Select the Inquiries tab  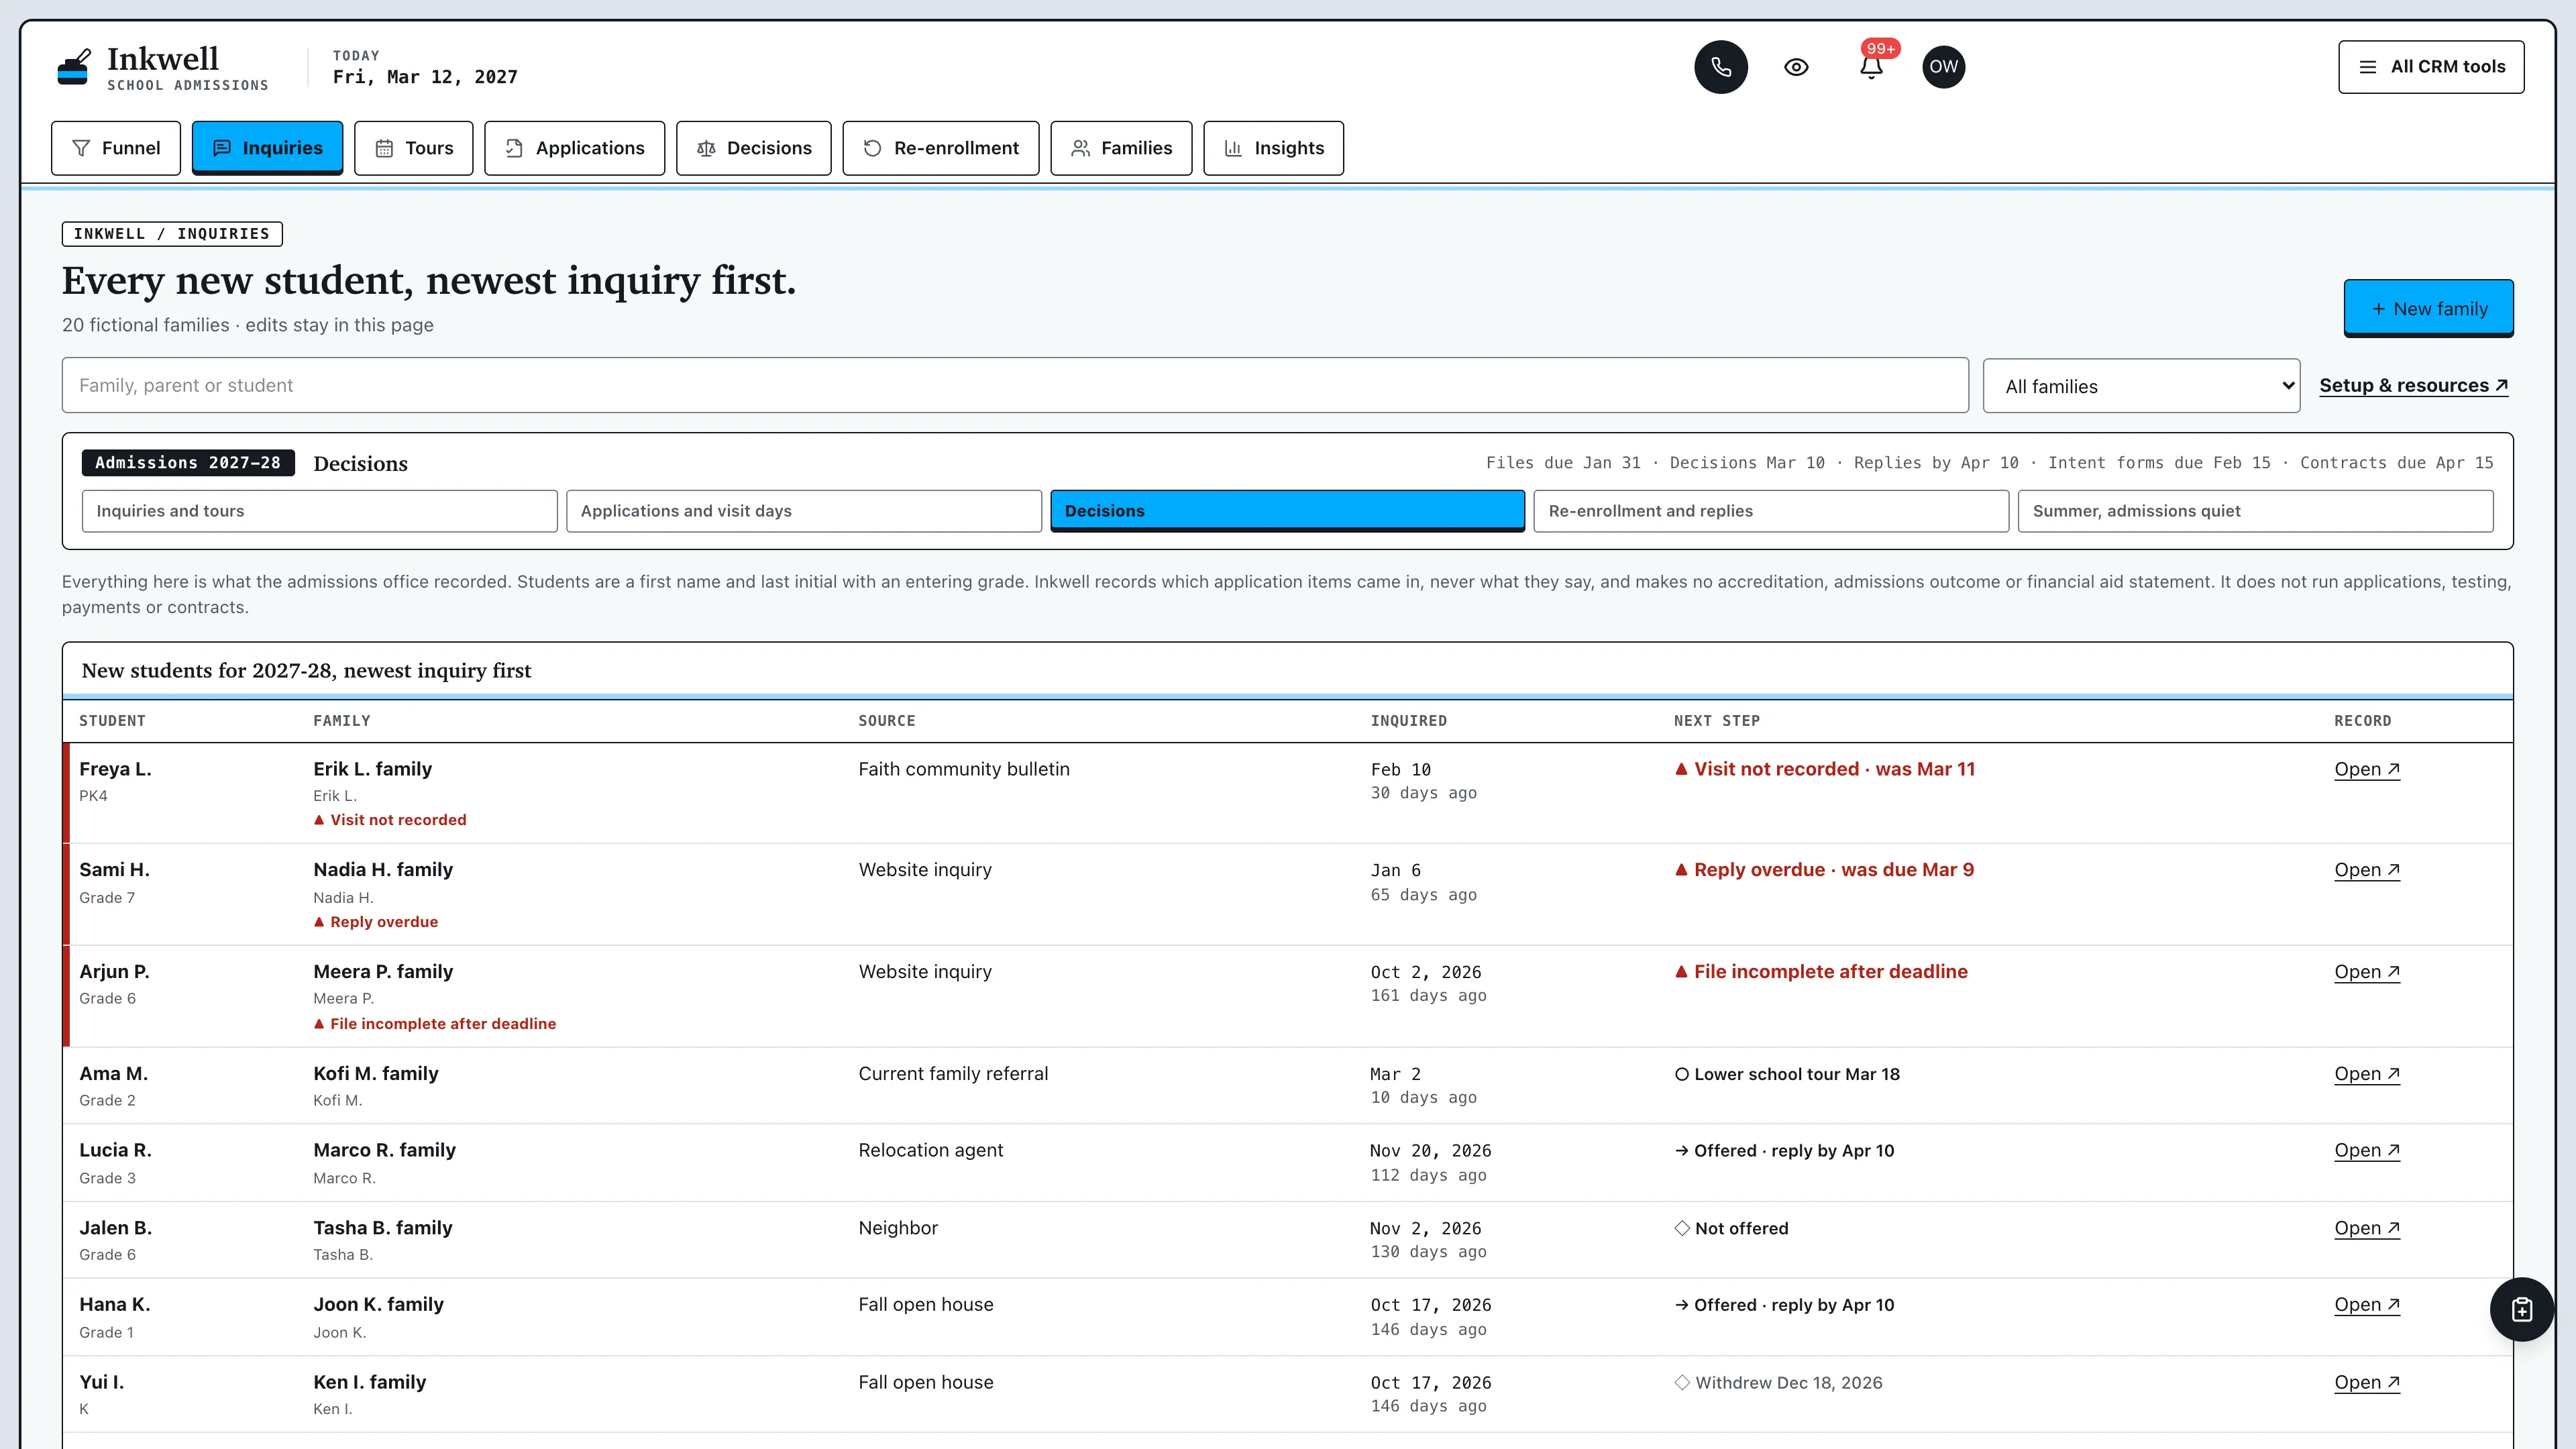click(267, 148)
